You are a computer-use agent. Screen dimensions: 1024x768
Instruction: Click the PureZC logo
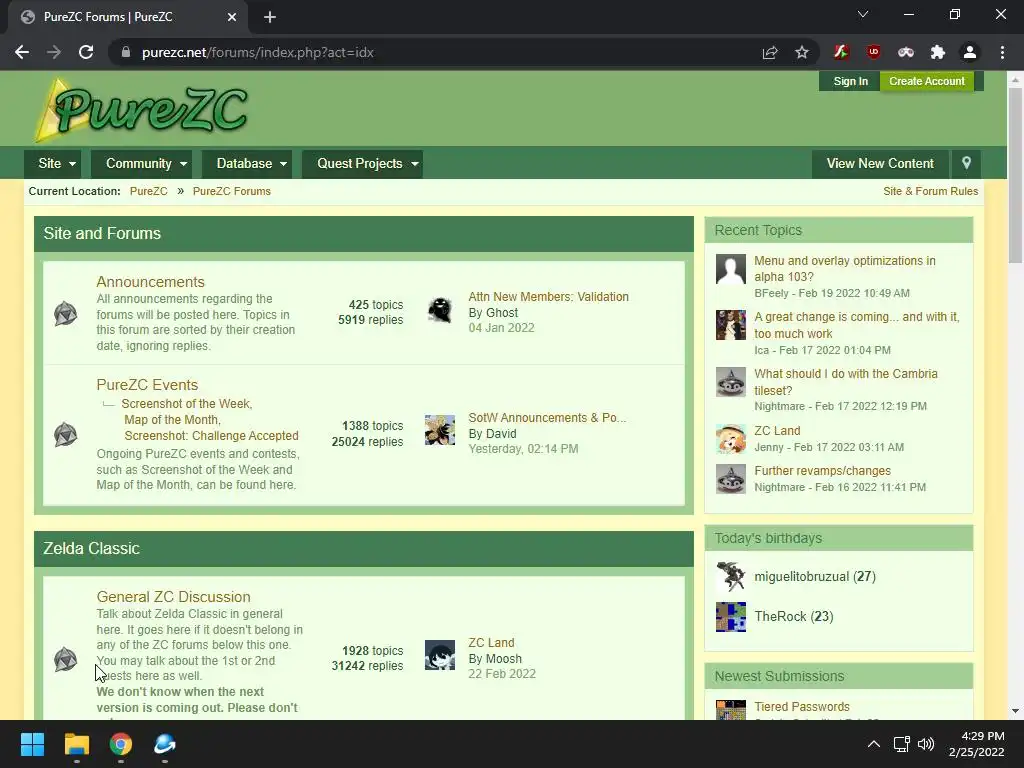[142, 110]
